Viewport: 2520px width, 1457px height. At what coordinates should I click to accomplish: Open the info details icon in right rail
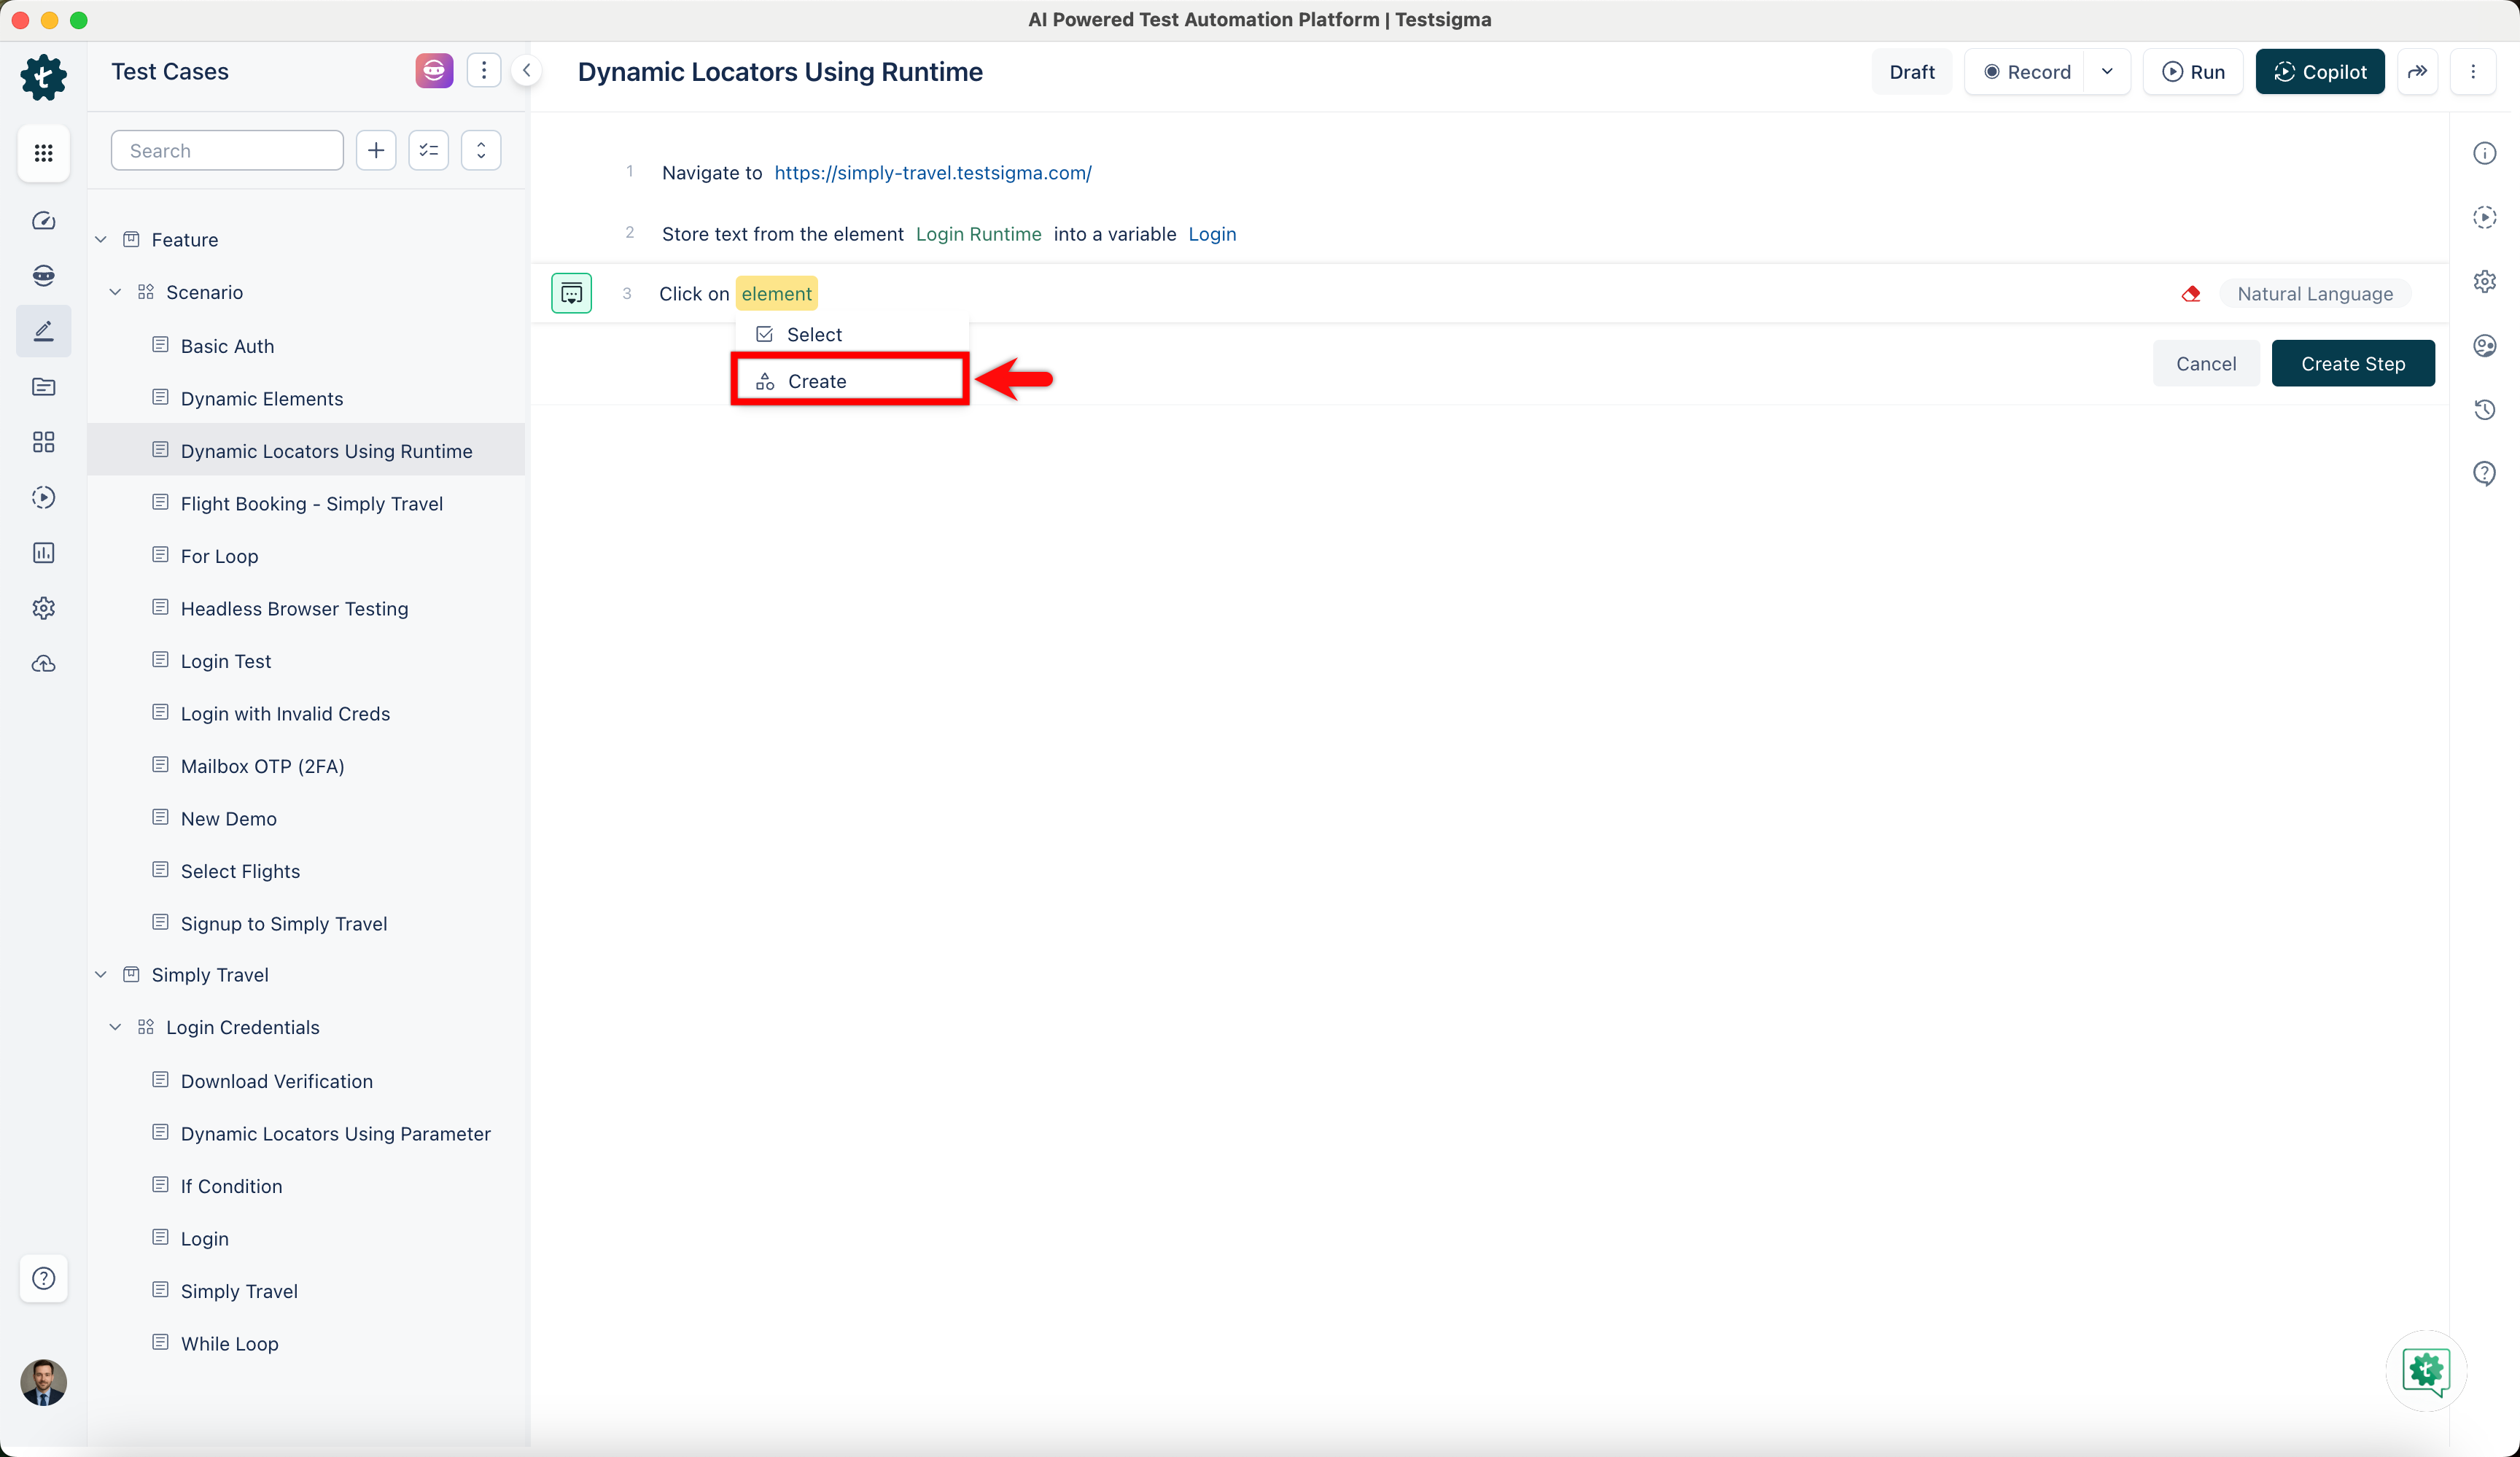tap(2484, 153)
